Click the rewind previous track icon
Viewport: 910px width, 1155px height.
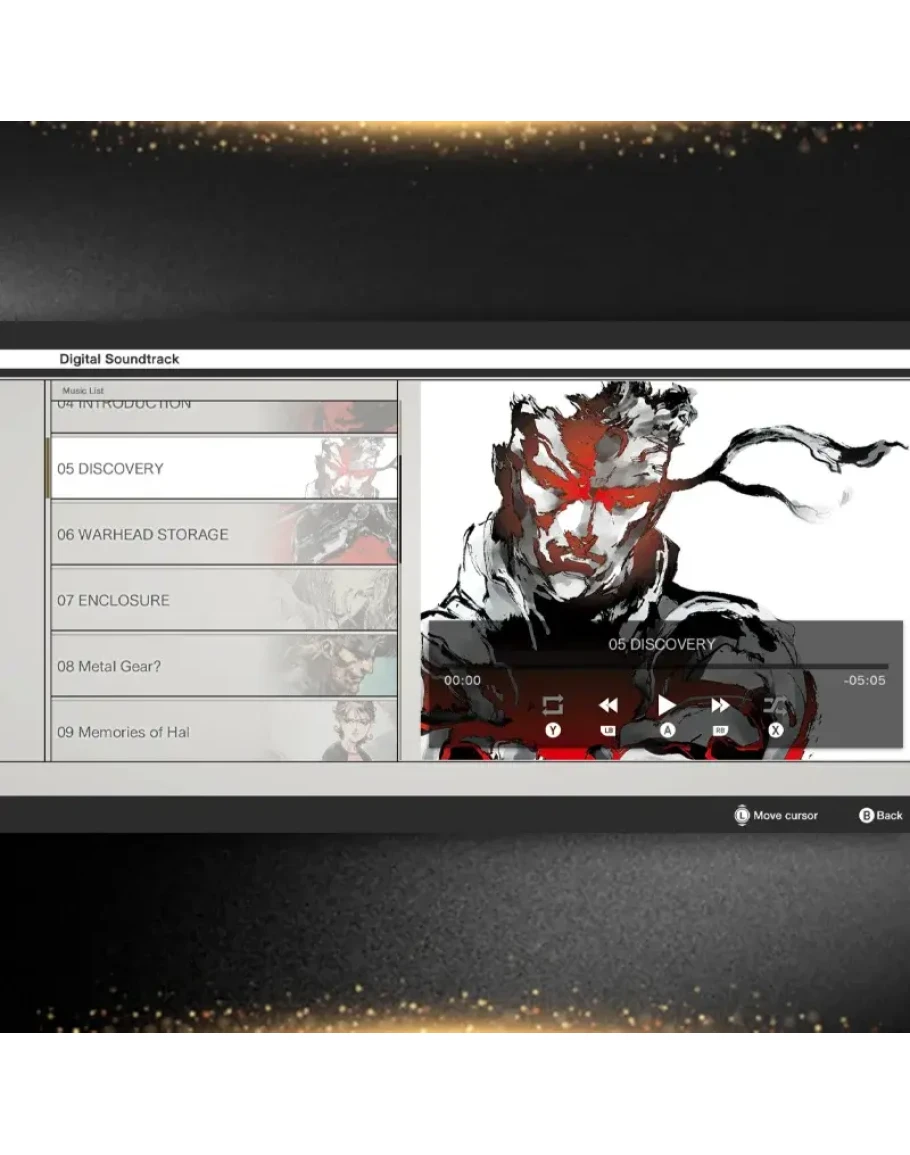(608, 705)
